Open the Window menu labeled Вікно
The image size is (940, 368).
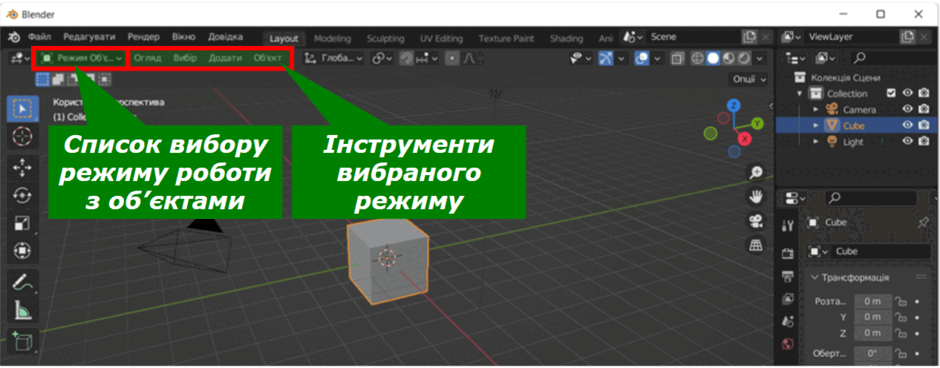click(x=183, y=37)
